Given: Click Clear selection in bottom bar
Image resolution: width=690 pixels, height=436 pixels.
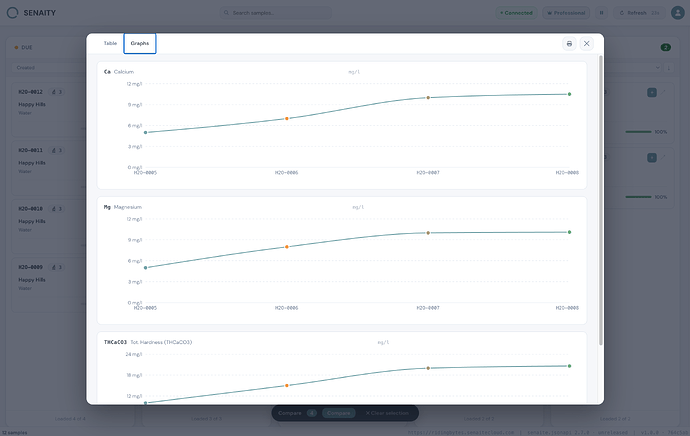Looking at the screenshot, I should coord(387,413).
